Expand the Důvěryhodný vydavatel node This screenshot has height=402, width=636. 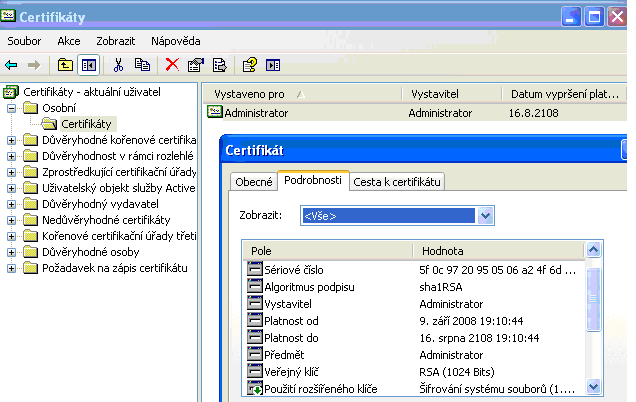11,204
